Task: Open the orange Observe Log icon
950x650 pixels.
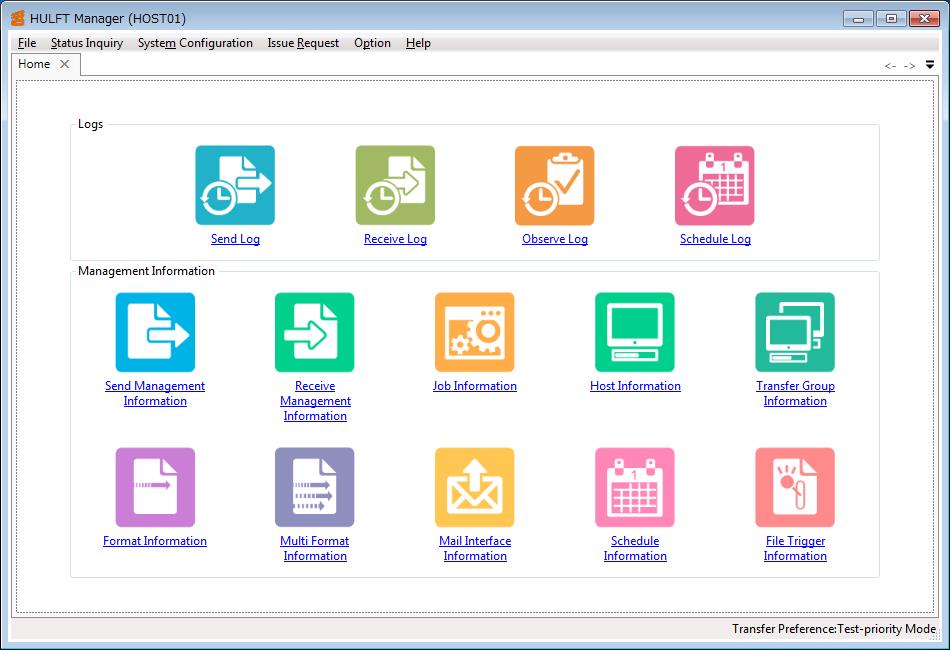Action: click(554, 185)
